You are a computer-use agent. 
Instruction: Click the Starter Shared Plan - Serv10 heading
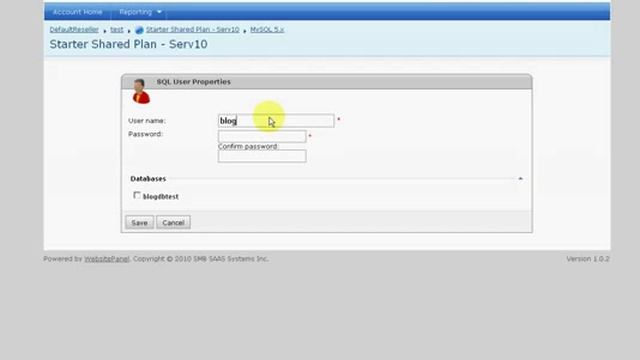coord(129,44)
